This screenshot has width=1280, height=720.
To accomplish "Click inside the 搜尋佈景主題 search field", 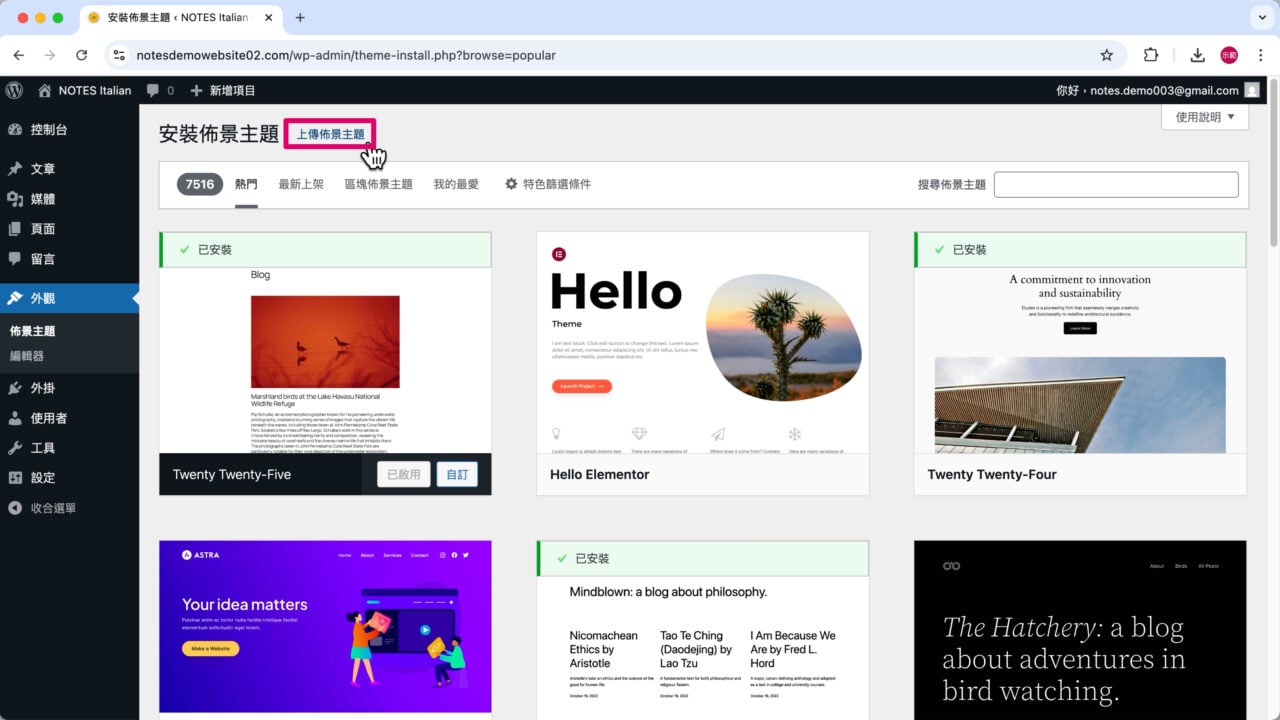I will 1115,184.
